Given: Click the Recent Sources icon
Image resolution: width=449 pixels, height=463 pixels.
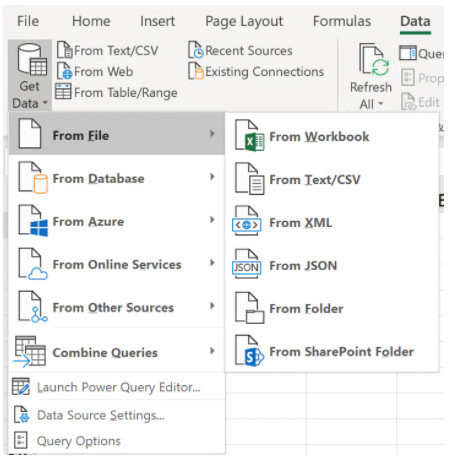Looking at the screenshot, I should tap(196, 50).
